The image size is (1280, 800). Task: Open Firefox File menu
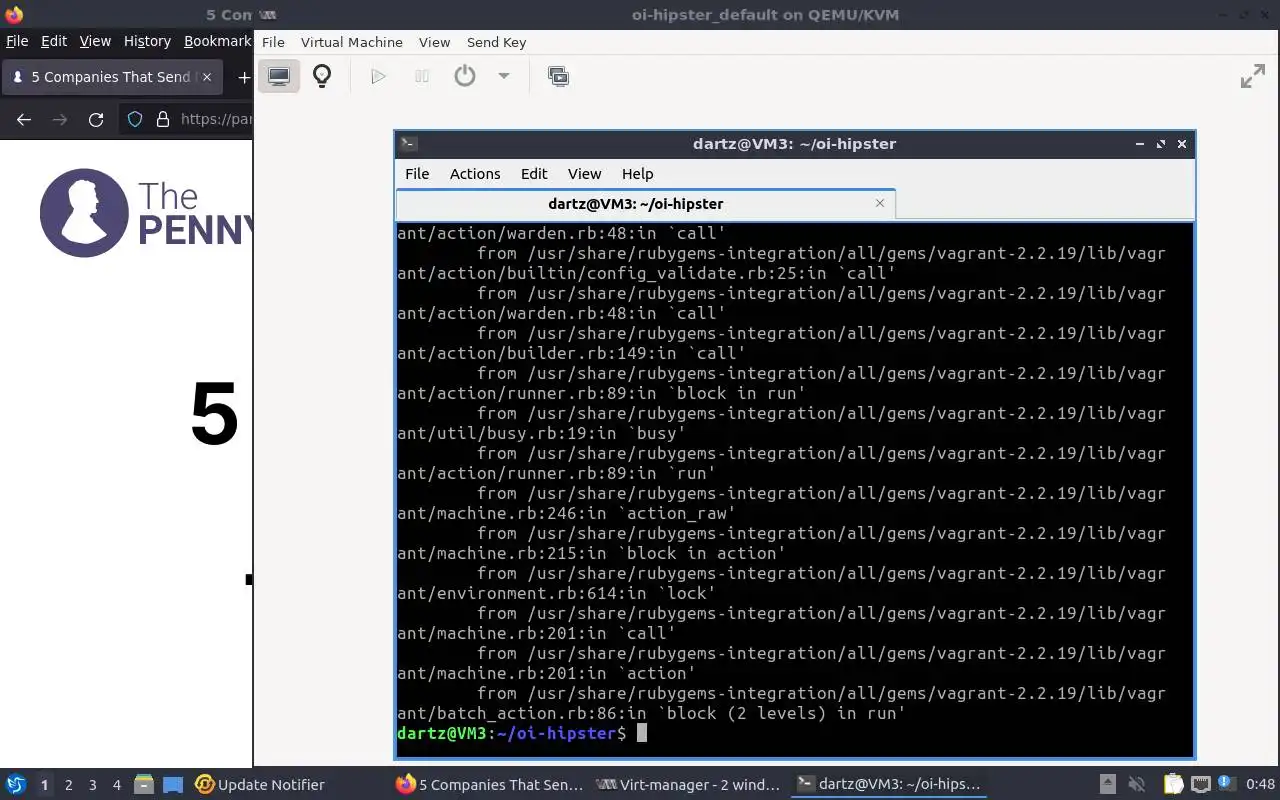(x=17, y=41)
